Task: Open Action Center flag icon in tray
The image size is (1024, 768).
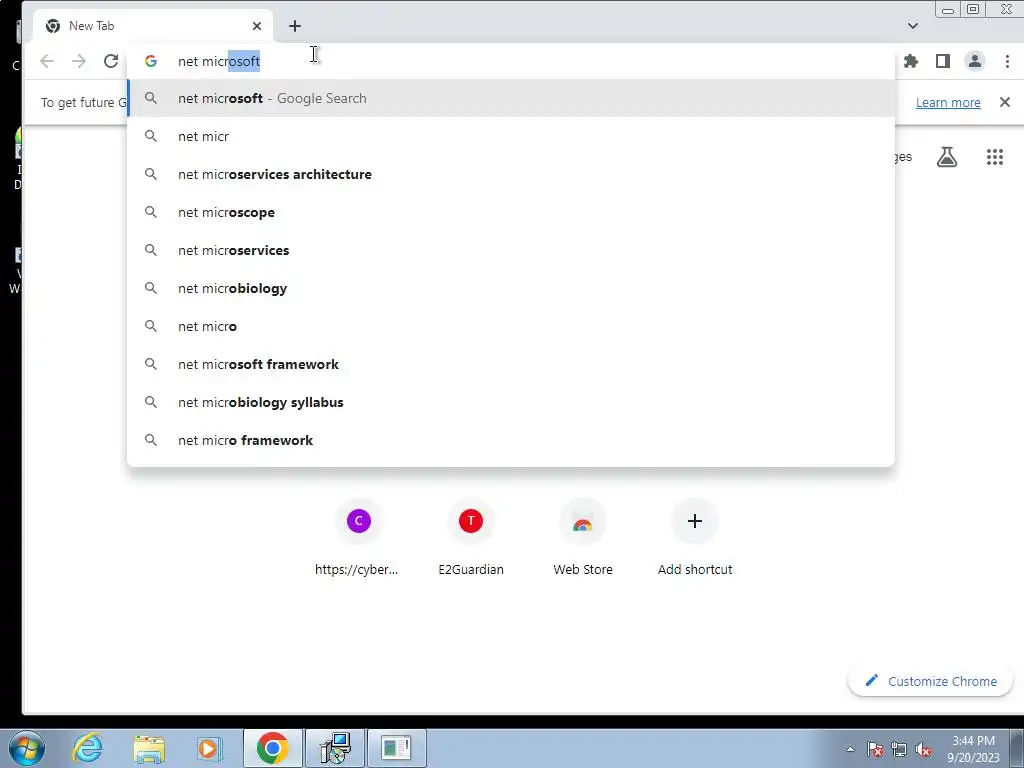Action: pyautogui.click(x=875, y=749)
